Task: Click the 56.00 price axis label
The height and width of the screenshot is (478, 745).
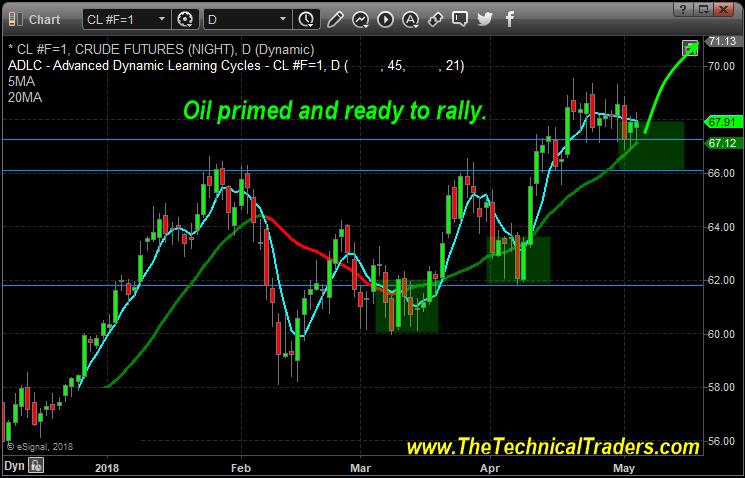Action: (721, 441)
